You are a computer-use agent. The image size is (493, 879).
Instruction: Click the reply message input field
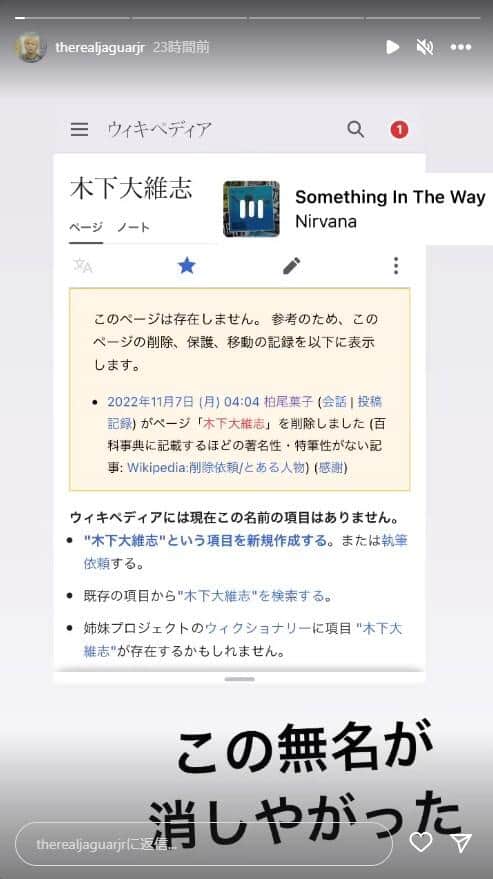point(204,844)
